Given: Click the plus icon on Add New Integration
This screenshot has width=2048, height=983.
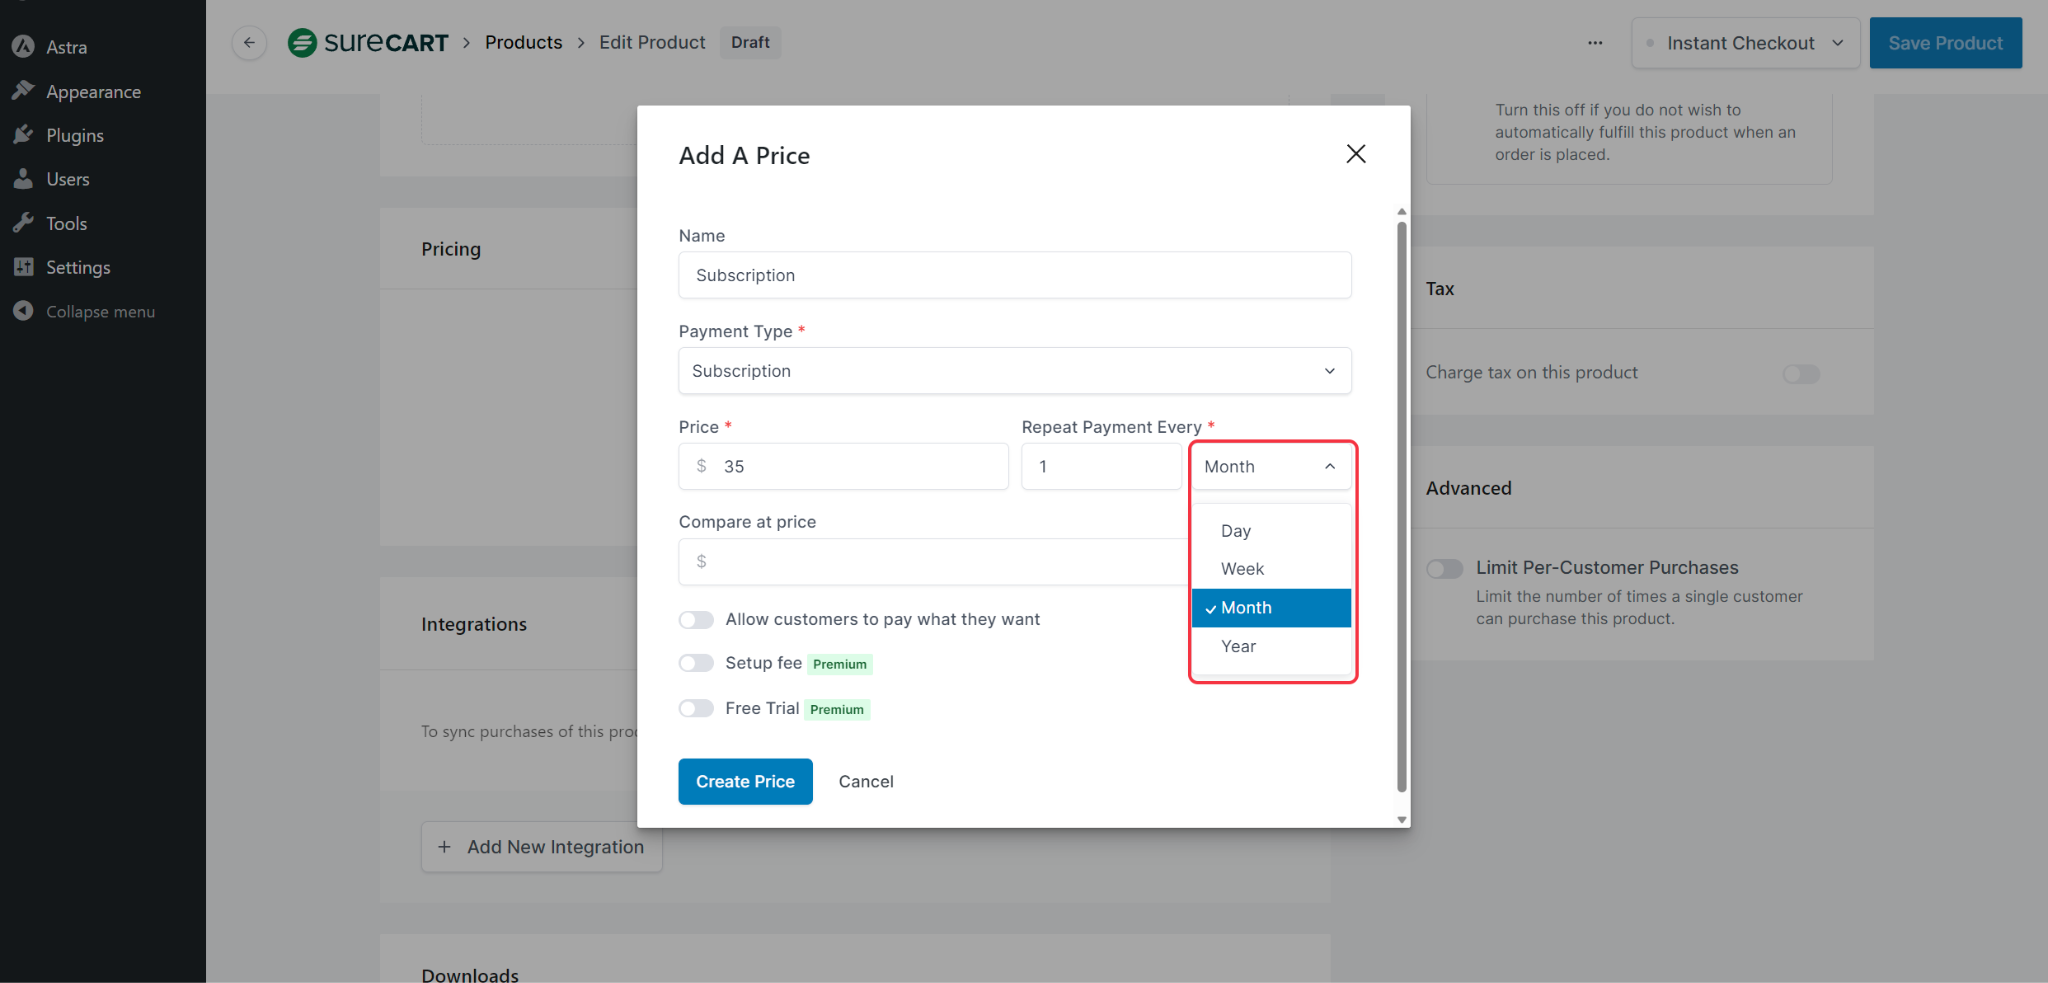Looking at the screenshot, I should pos(445,847).
